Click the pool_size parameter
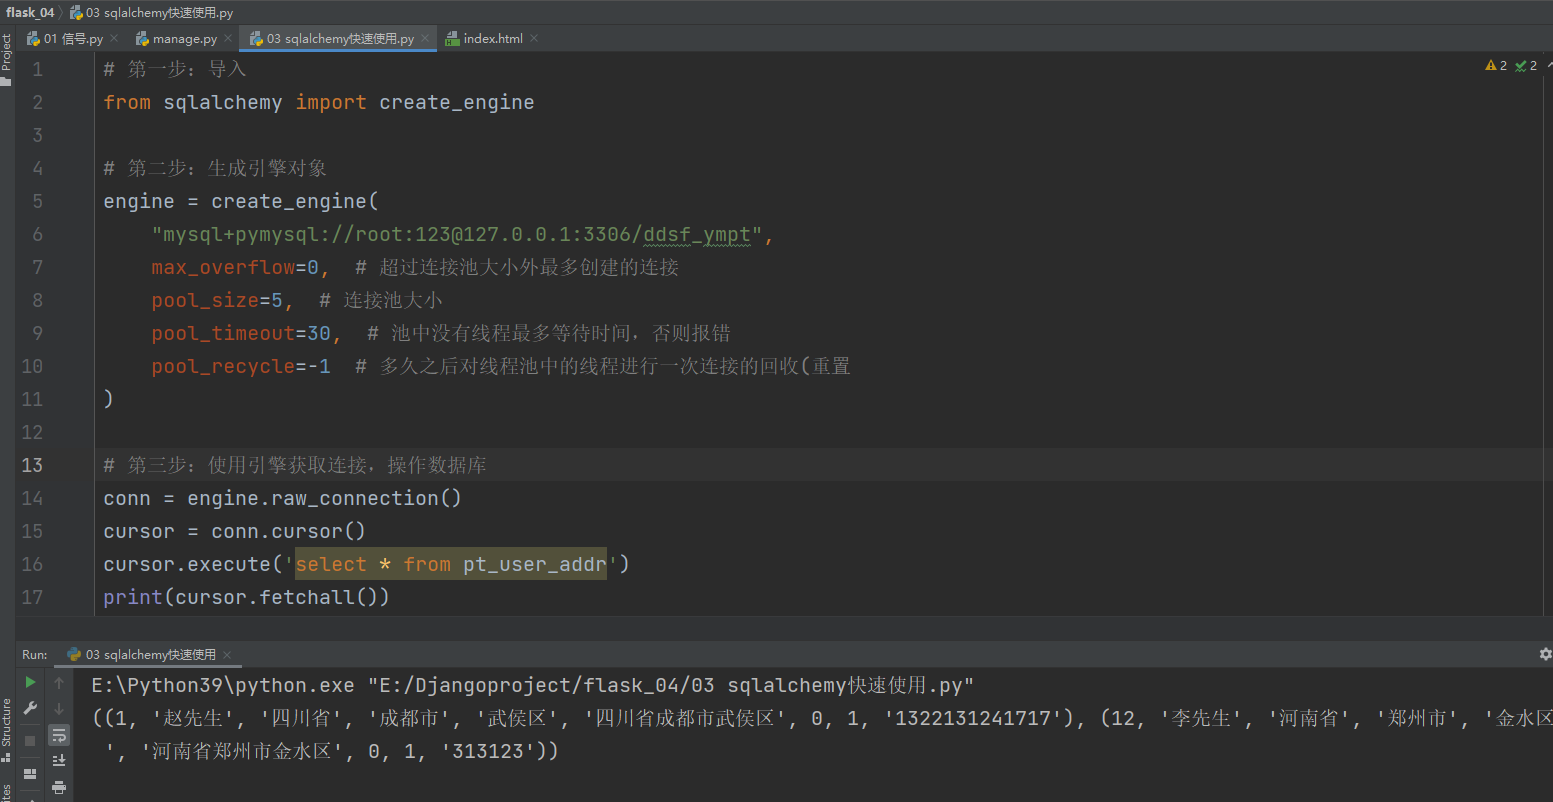1553x802 pixels. pos(205,300)
